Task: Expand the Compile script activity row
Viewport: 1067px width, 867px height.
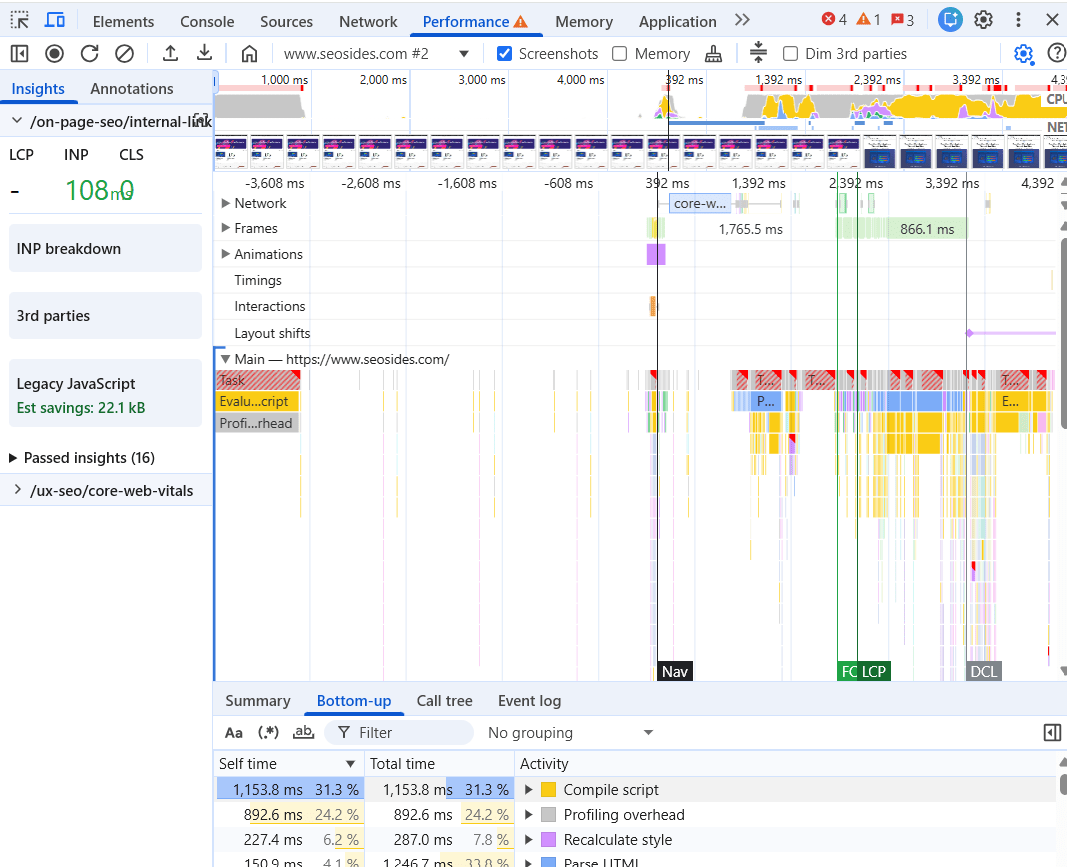Action: coord(529,789)
